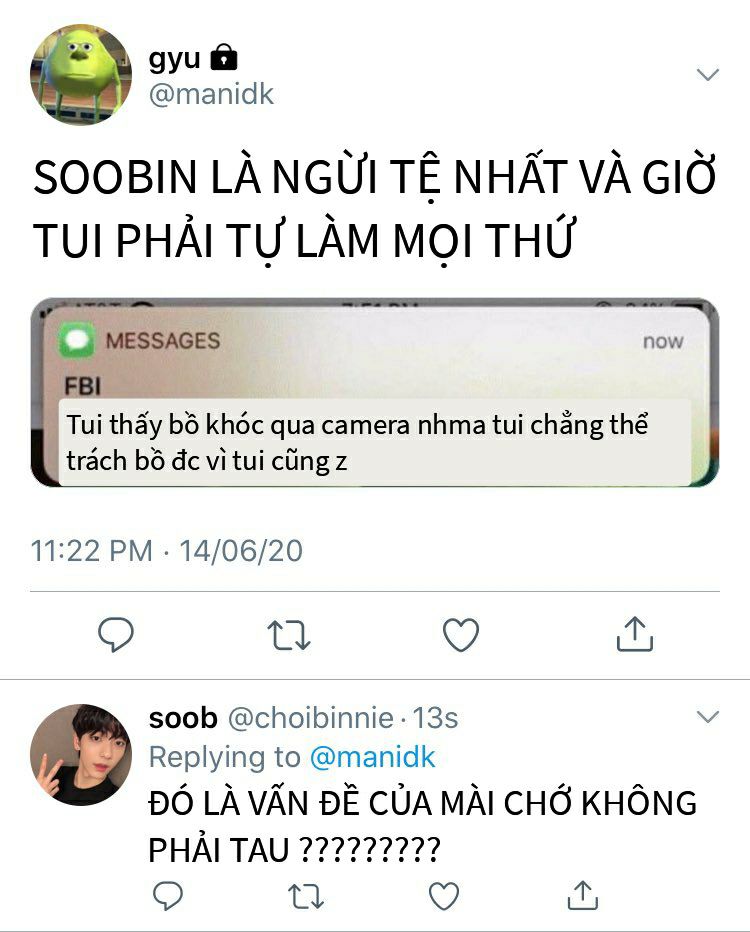This screenshot has width=750, height=932.
Task: Open the FBI messages image attachment
Action: point(375,392)
